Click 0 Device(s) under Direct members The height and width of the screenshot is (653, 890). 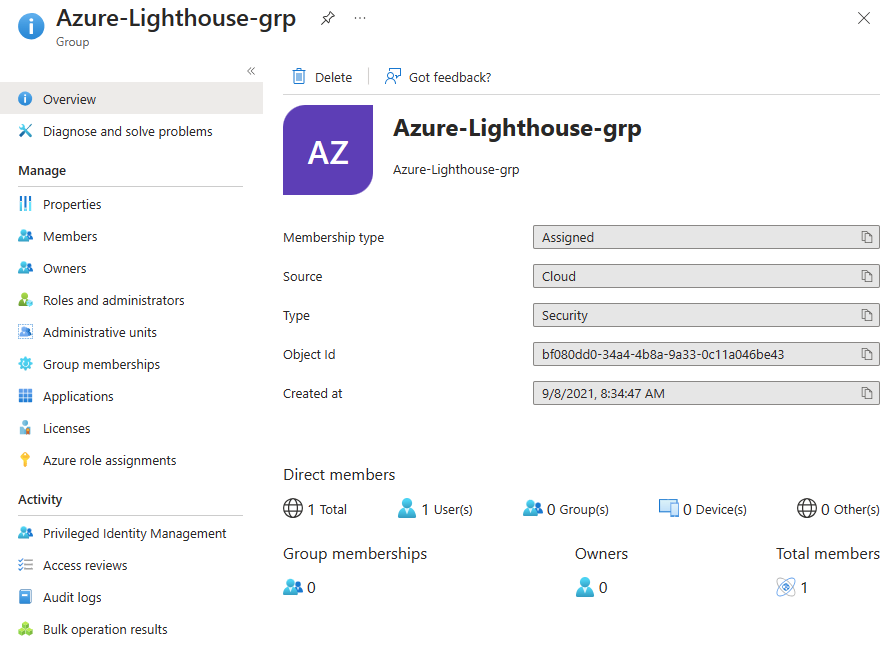coord(703,509)
